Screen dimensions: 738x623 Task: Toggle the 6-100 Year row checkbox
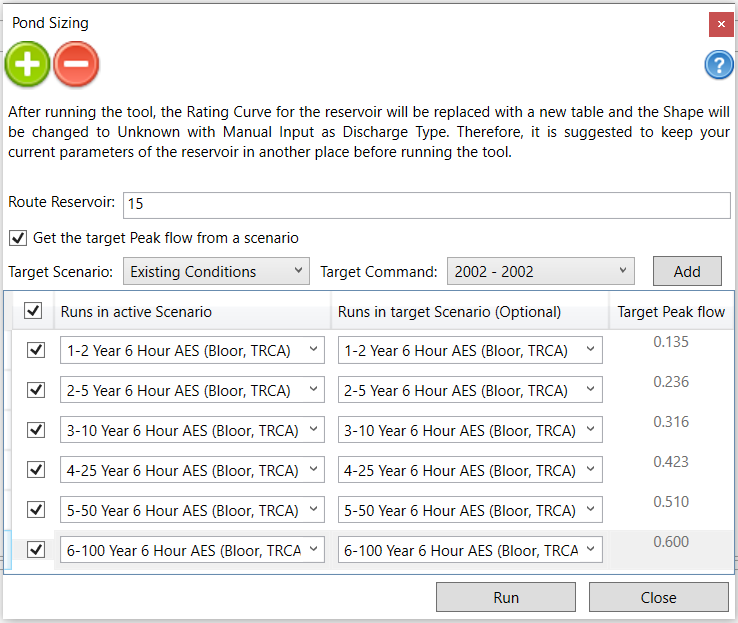coord(36,550)
